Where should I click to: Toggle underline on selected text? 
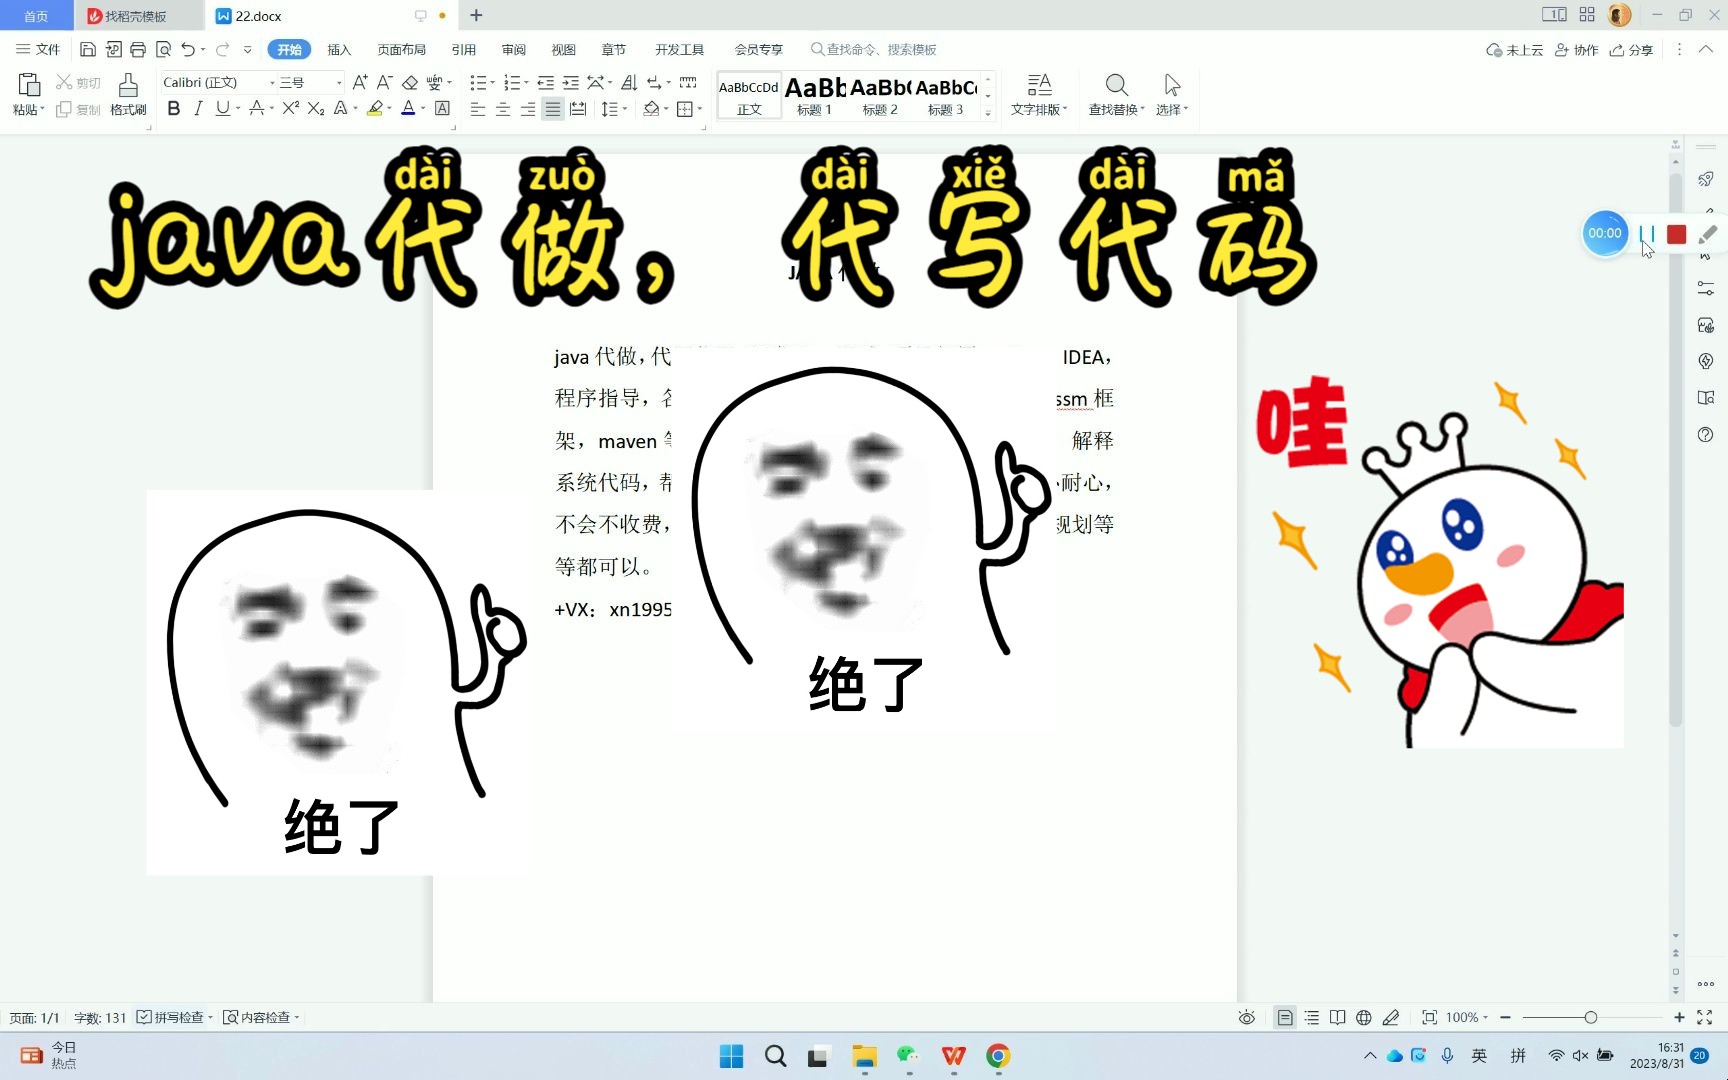pyautogui.click(x=222, y=109)
